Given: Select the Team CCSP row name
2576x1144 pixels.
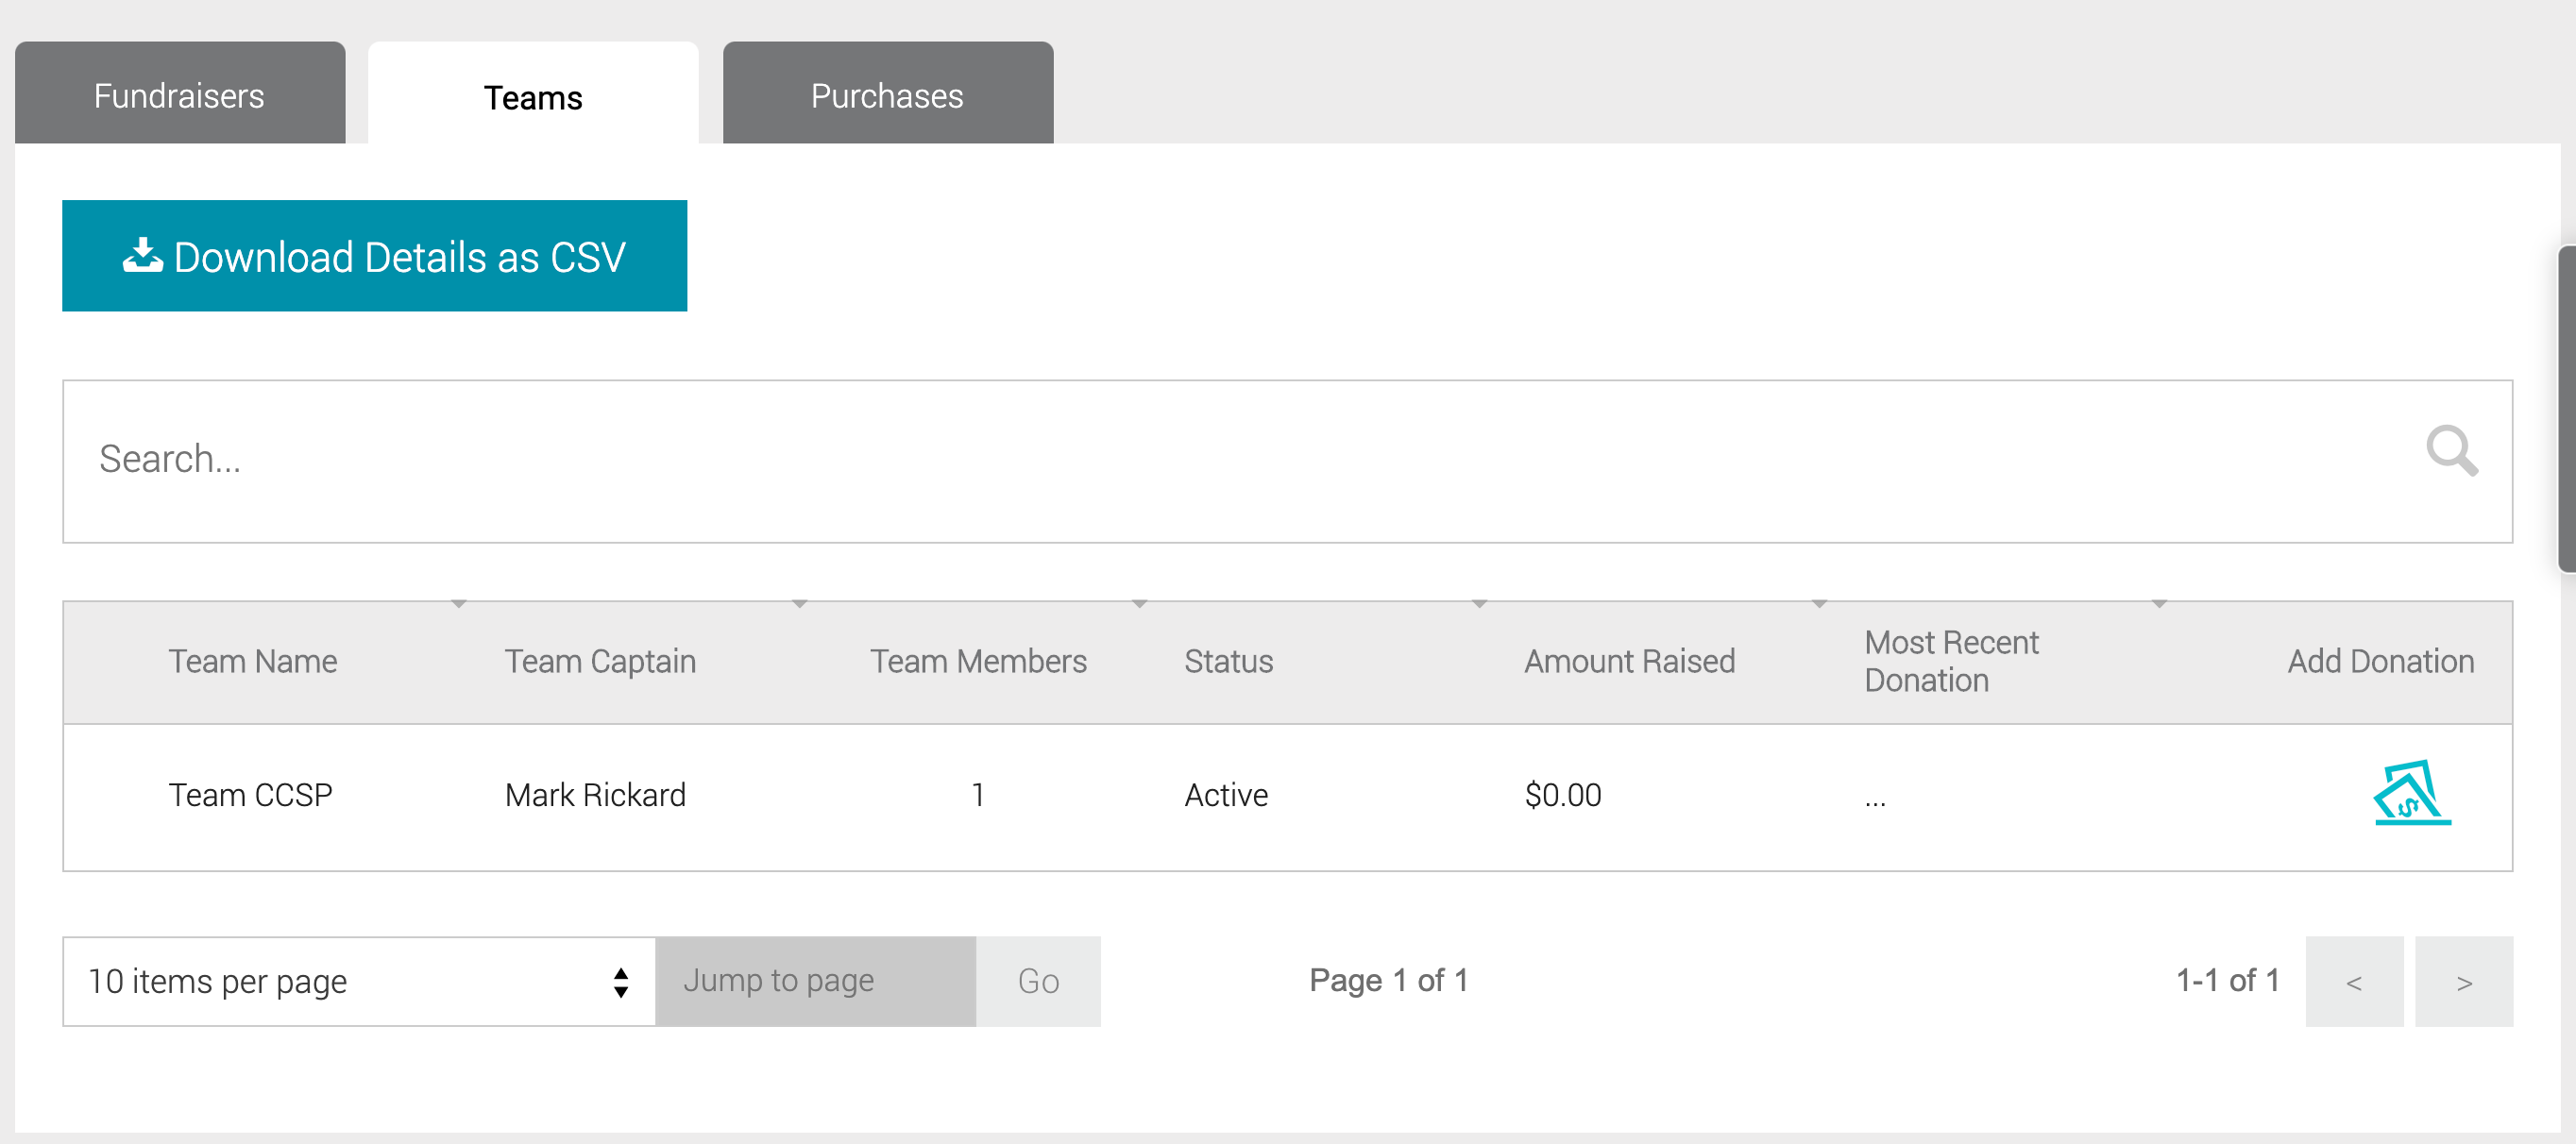Looking at the screenshot, I should tap(250, 795).
